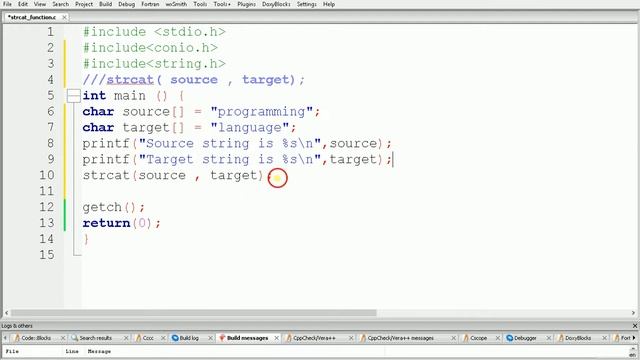This screenshot has width=640, height=360.
Task: Open the Settings menu
Action: point(307,4)
